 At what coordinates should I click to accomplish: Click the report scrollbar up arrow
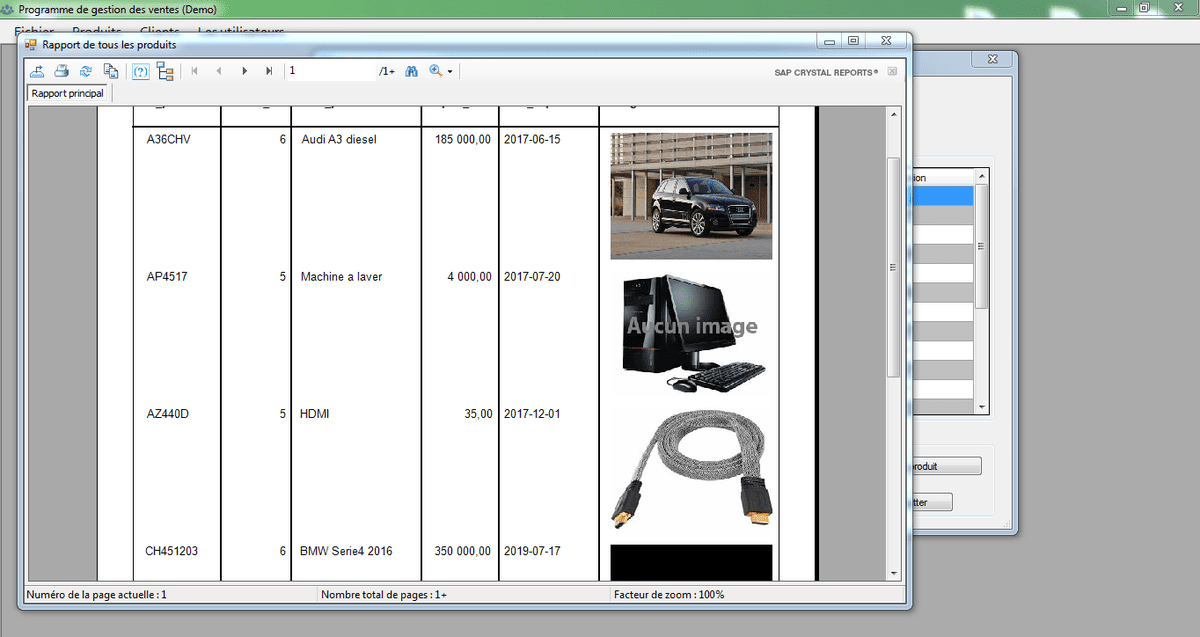click(894, 115)
